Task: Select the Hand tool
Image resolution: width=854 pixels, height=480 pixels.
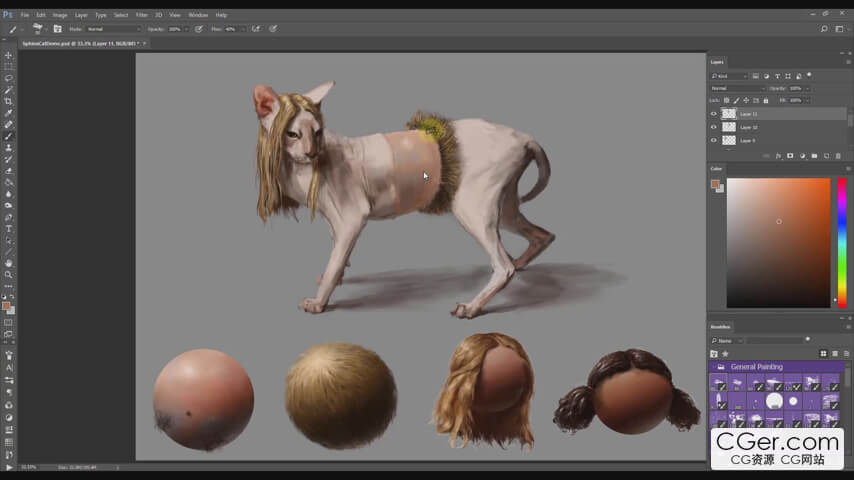Action: [x=9, y=263]
